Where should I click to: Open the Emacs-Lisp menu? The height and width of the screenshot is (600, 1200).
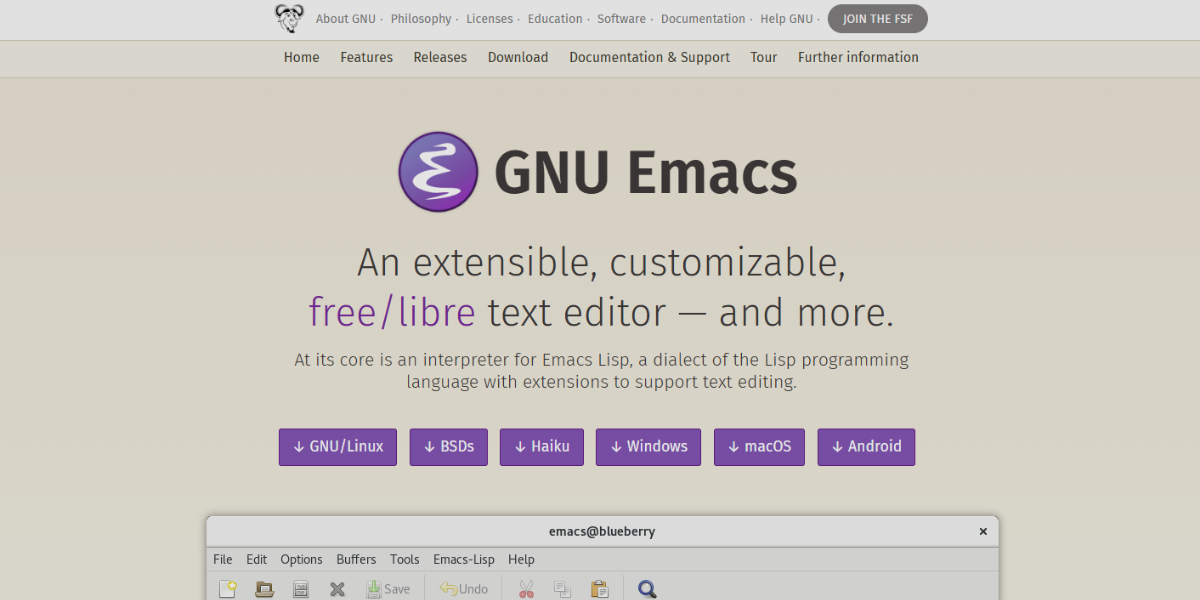tap(464, 559)
